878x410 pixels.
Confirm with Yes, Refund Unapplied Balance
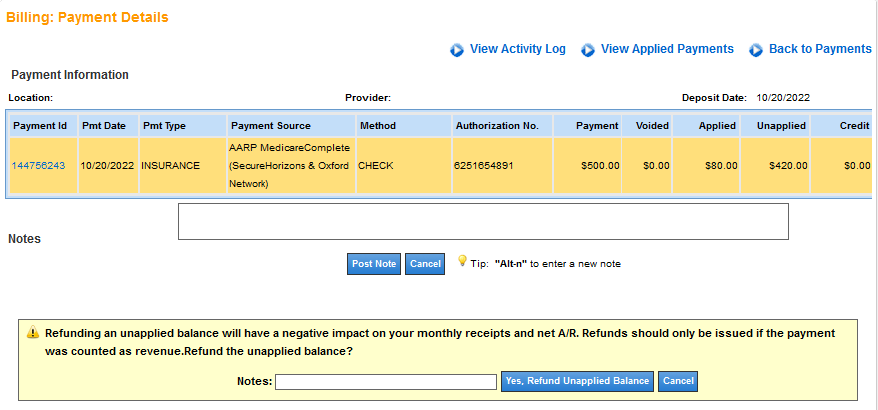point(578,381)
